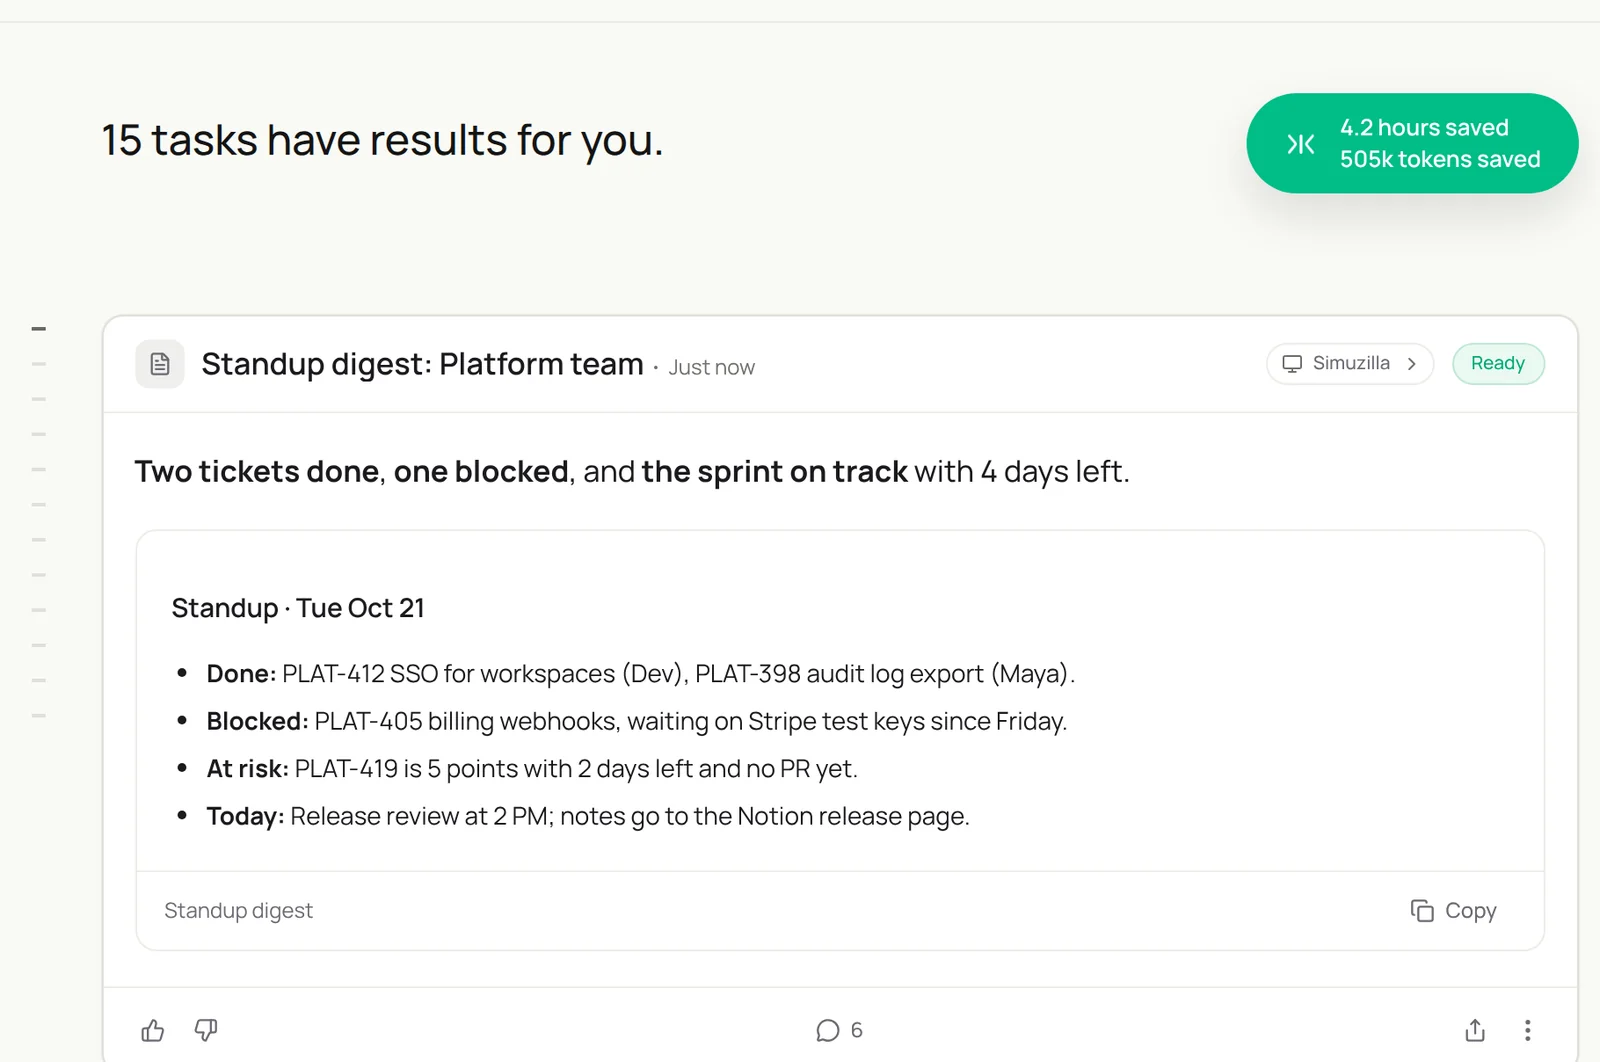Click the 4.2 hours saved badge
Image resolution: width=1600 pixels, height=1062 pixels.
click(1412, 143)
